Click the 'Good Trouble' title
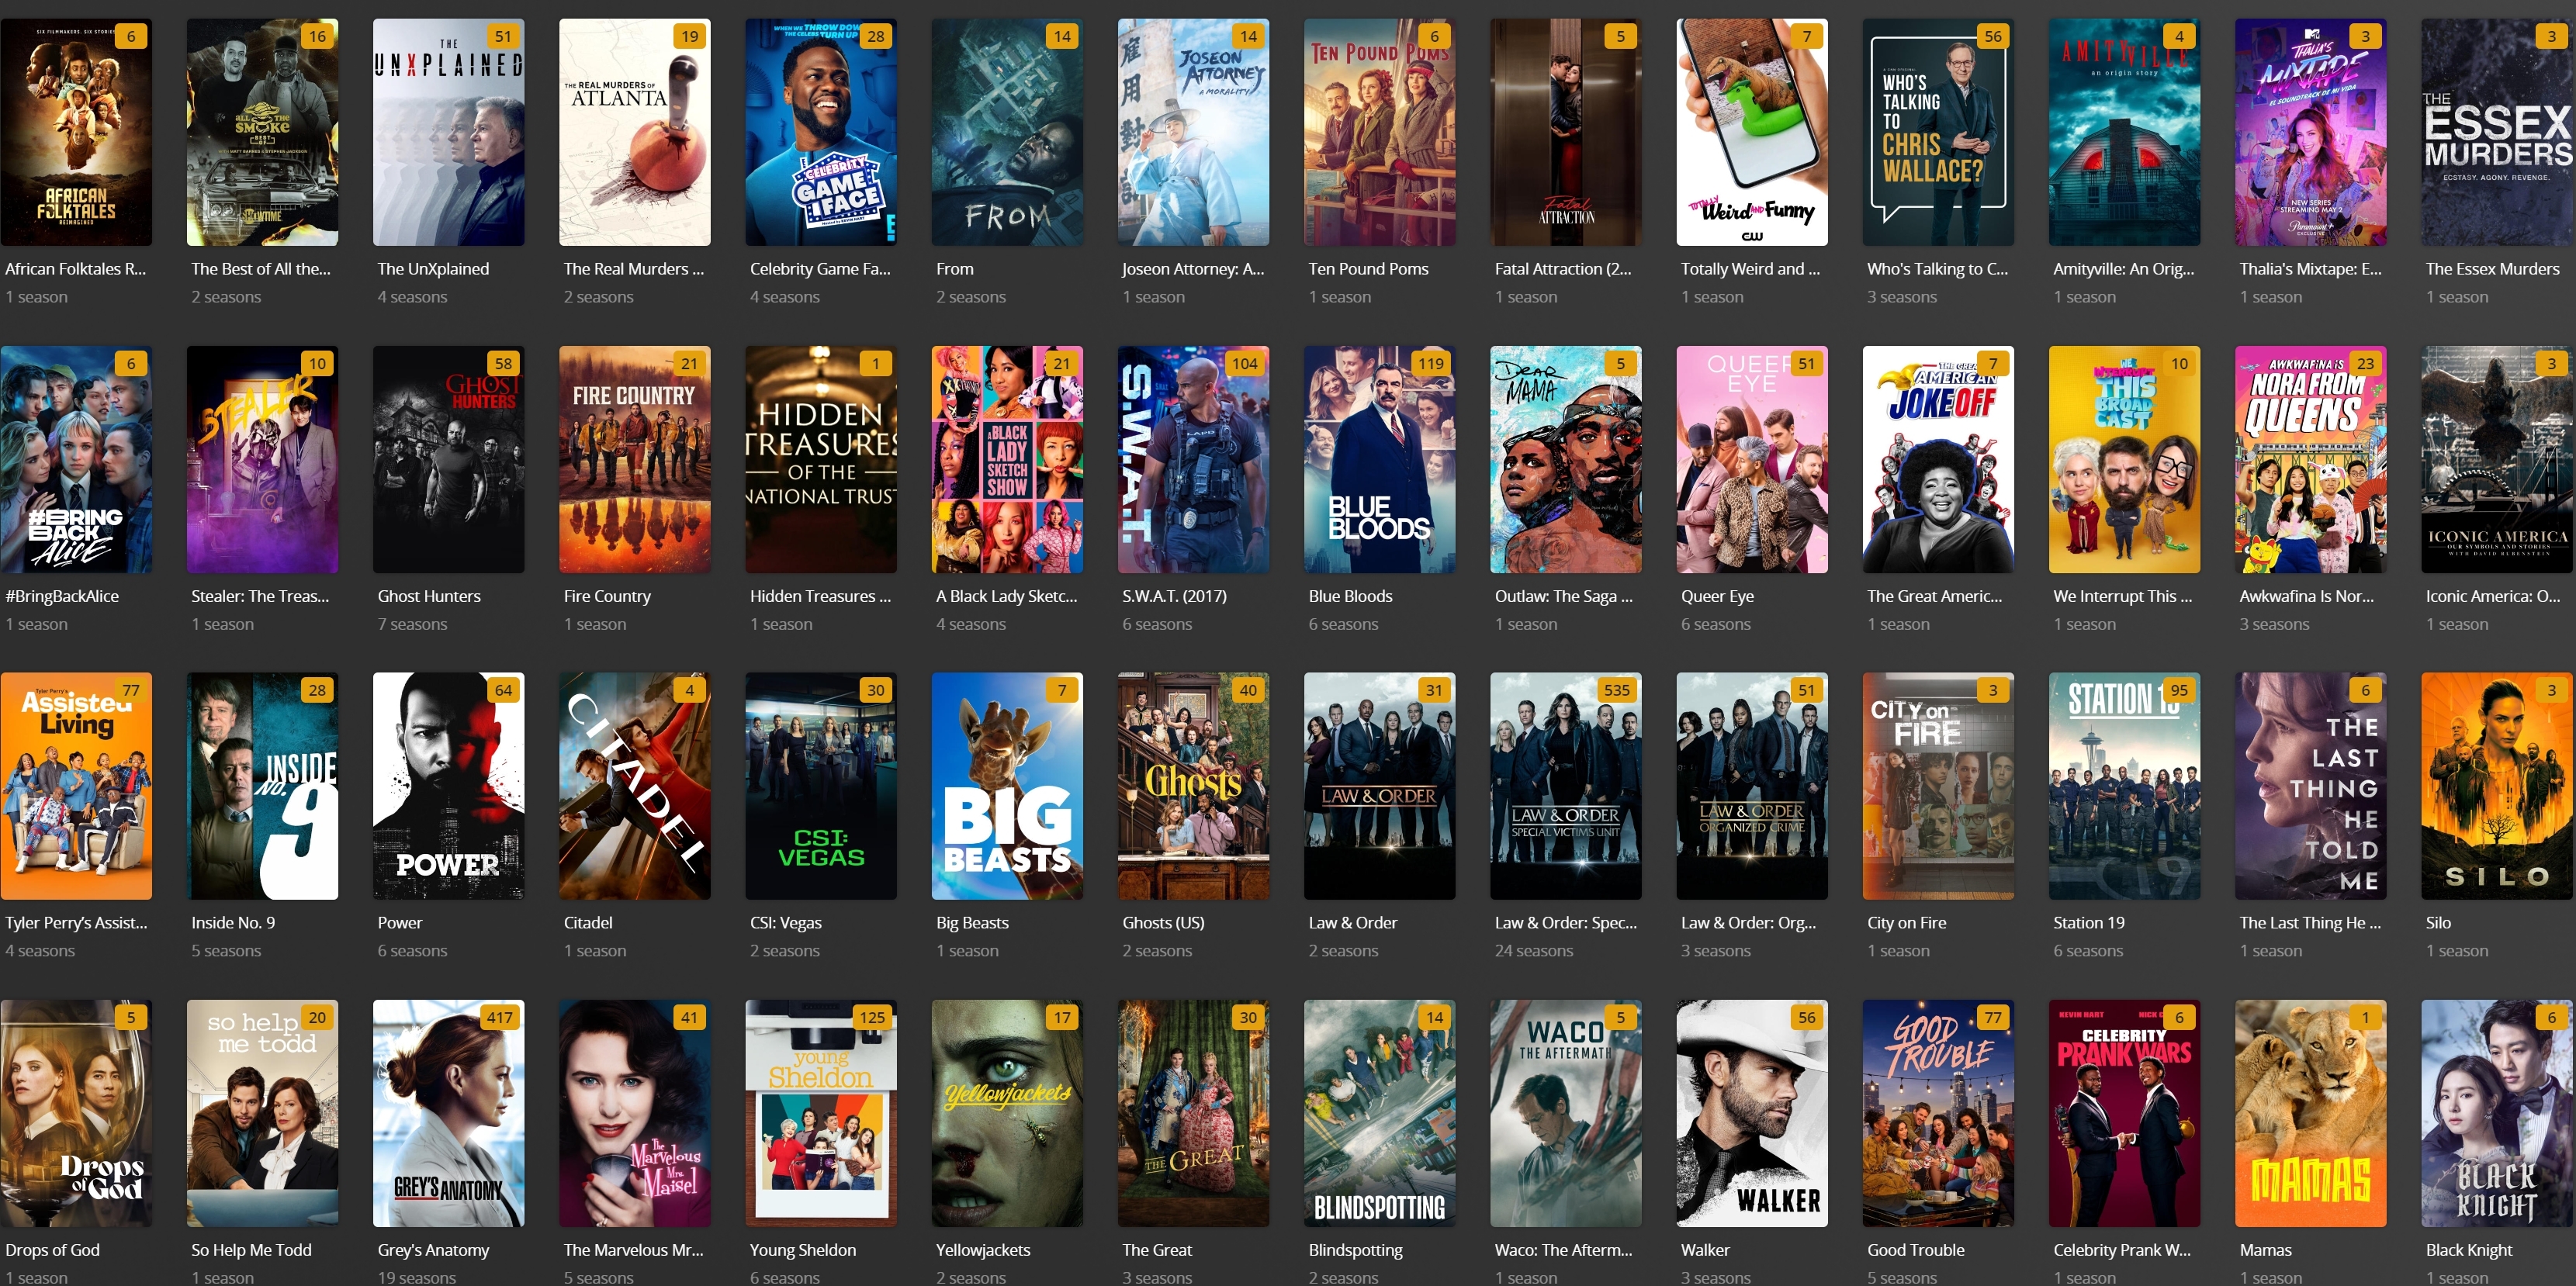The width and height of the screenshot is (2576, 1286). (1915, 1250)
